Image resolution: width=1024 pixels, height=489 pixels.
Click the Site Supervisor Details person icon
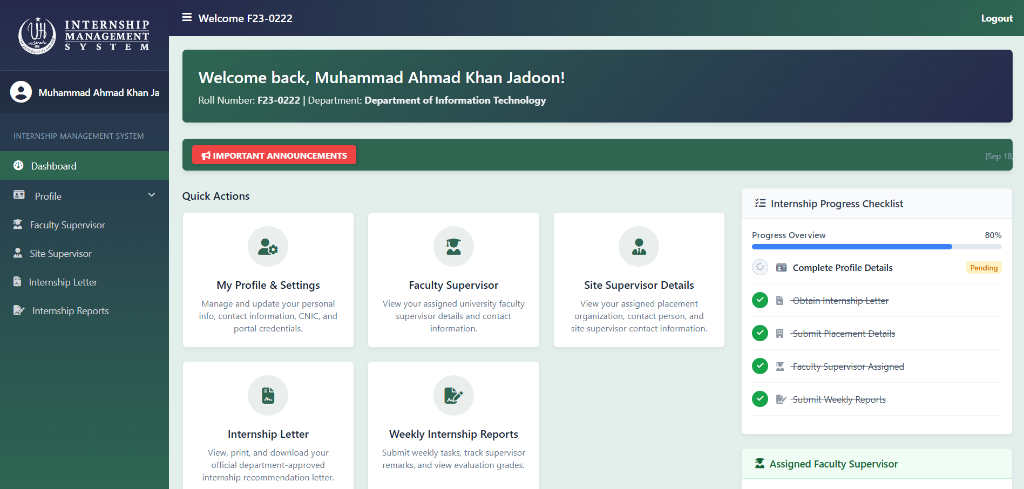pyautogui.click(x=639, y=247)
